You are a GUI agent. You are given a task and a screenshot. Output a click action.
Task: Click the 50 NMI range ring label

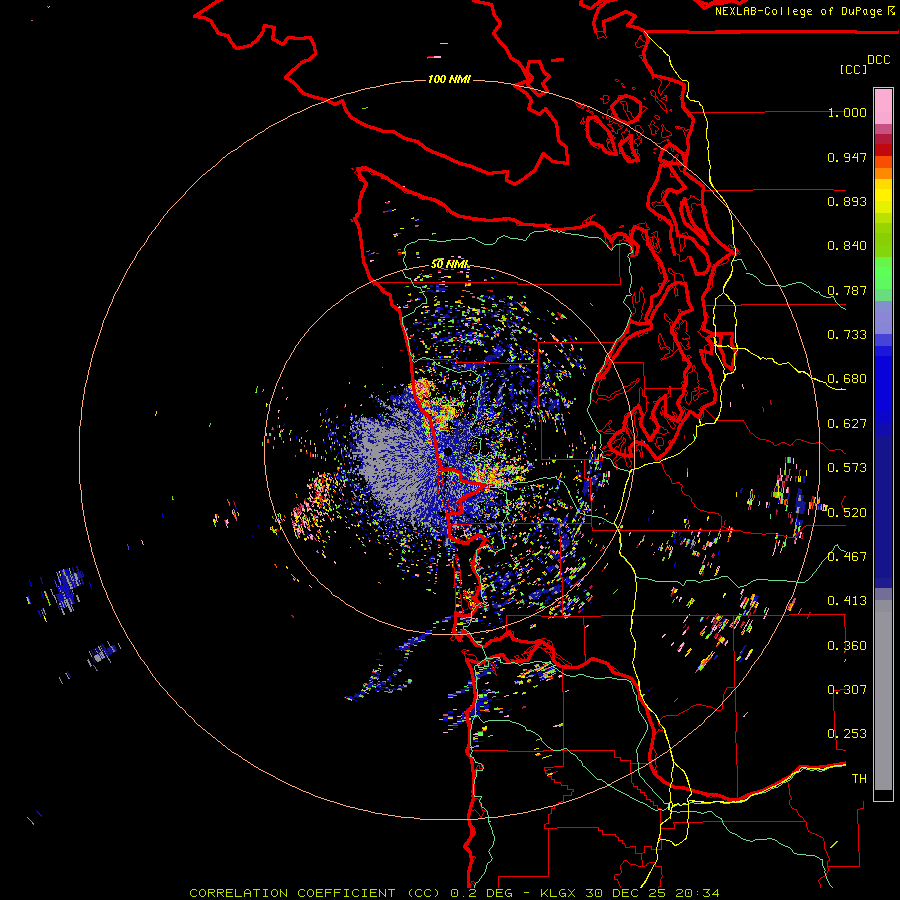(449, 264)
